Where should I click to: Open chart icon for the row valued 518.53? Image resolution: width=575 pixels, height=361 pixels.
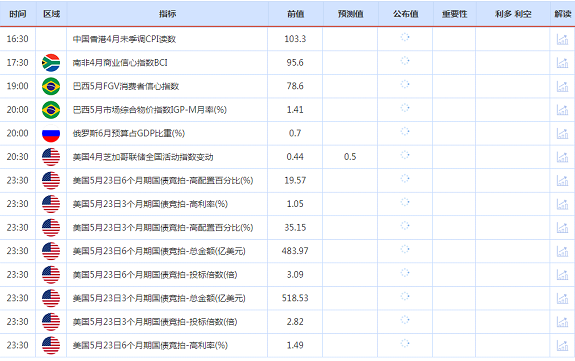click(562, 298)
